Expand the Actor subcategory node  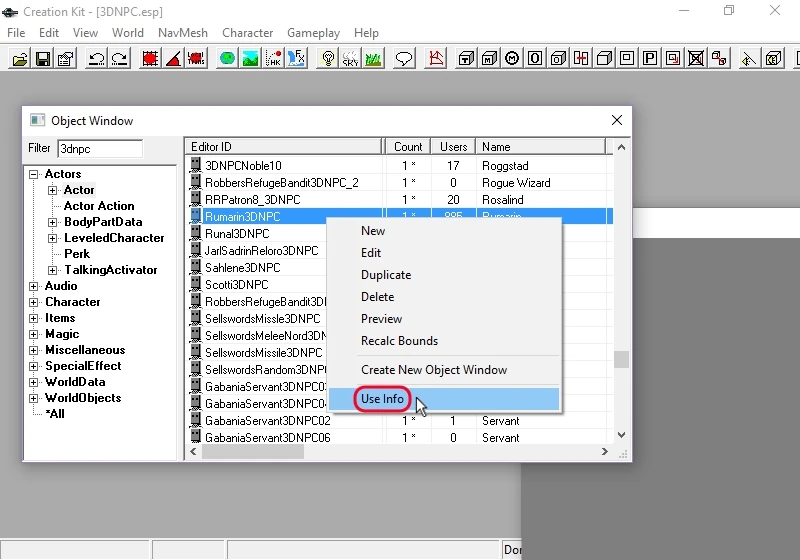tap(53, 190)
